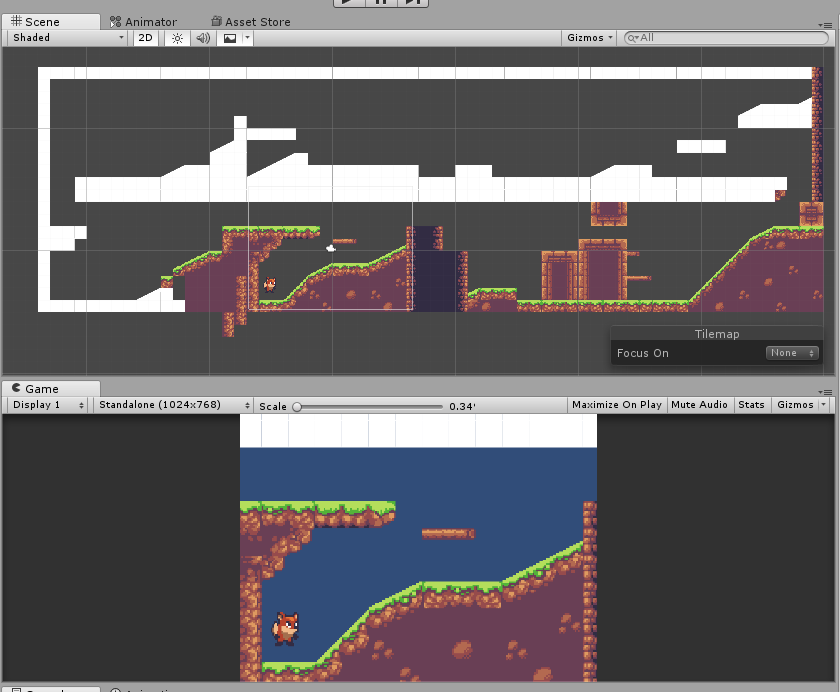The height and width of the screenshot is (692, 840).
Task: Enable Maximize On Play
Action: click(x=616, y=405)
